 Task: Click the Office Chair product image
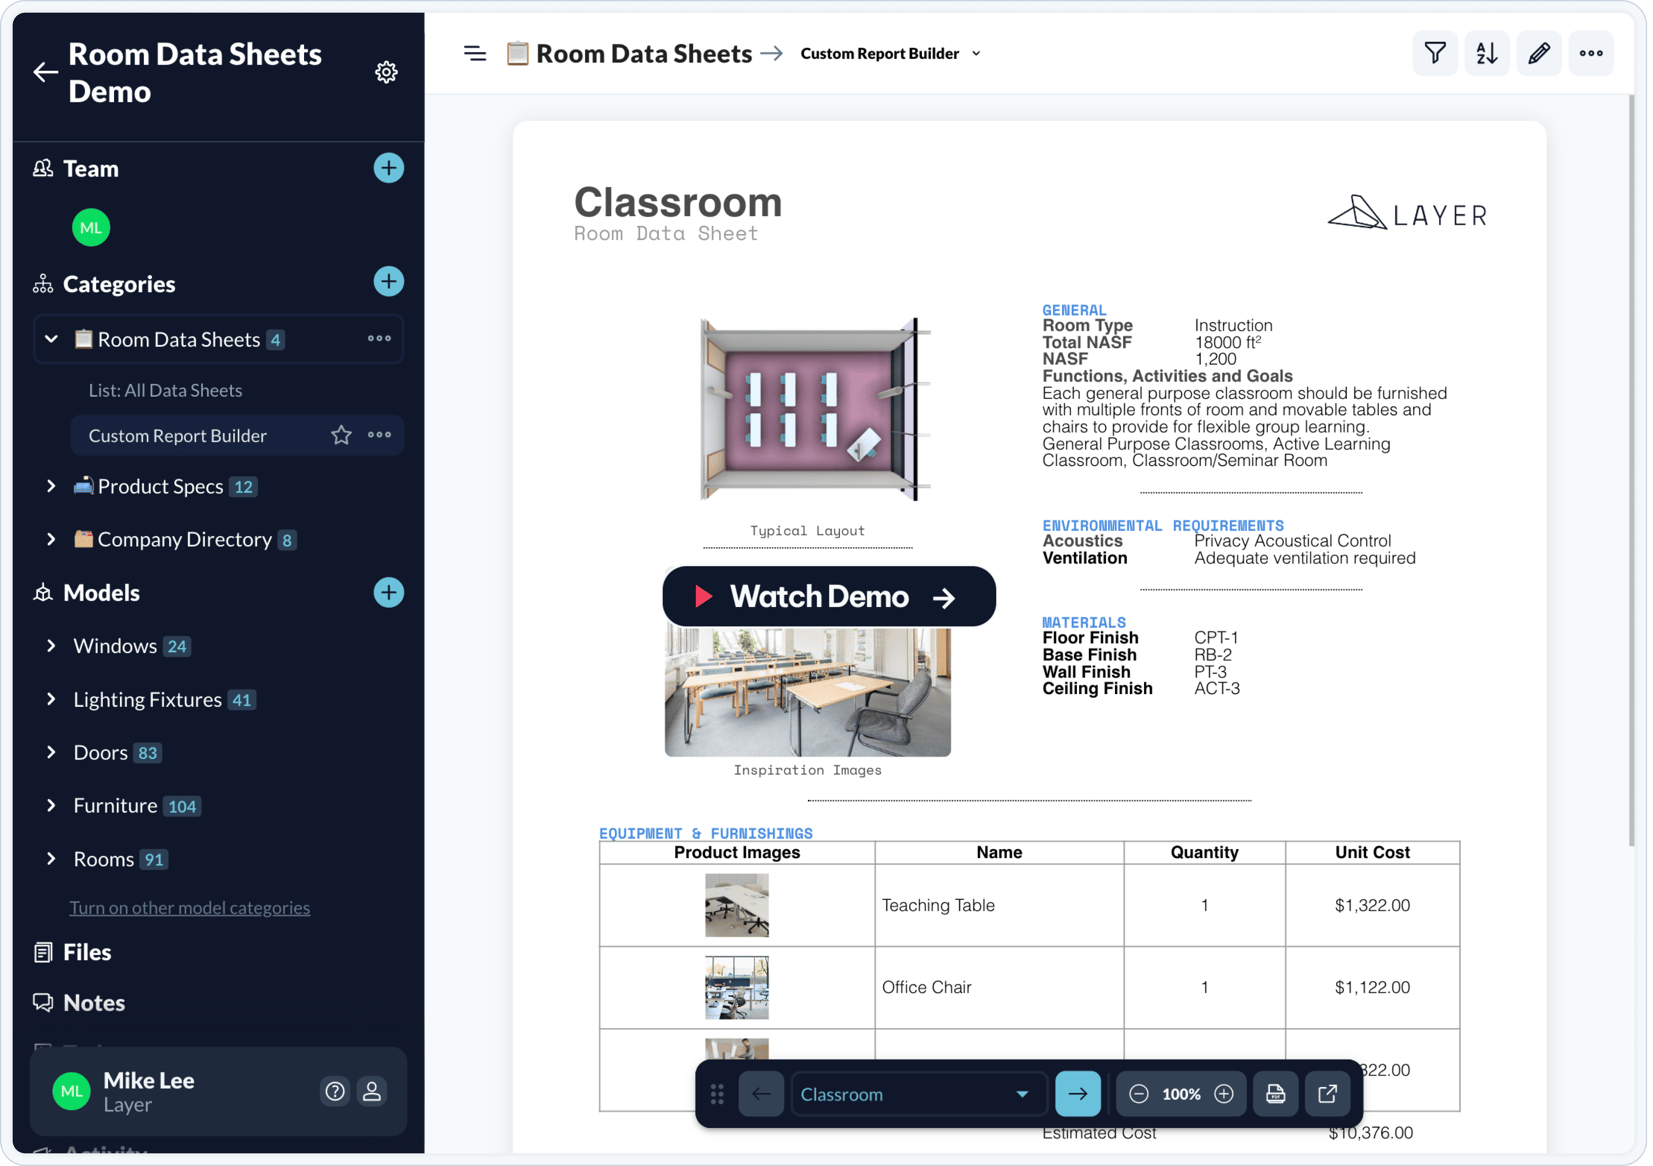(x=737, y=987)
